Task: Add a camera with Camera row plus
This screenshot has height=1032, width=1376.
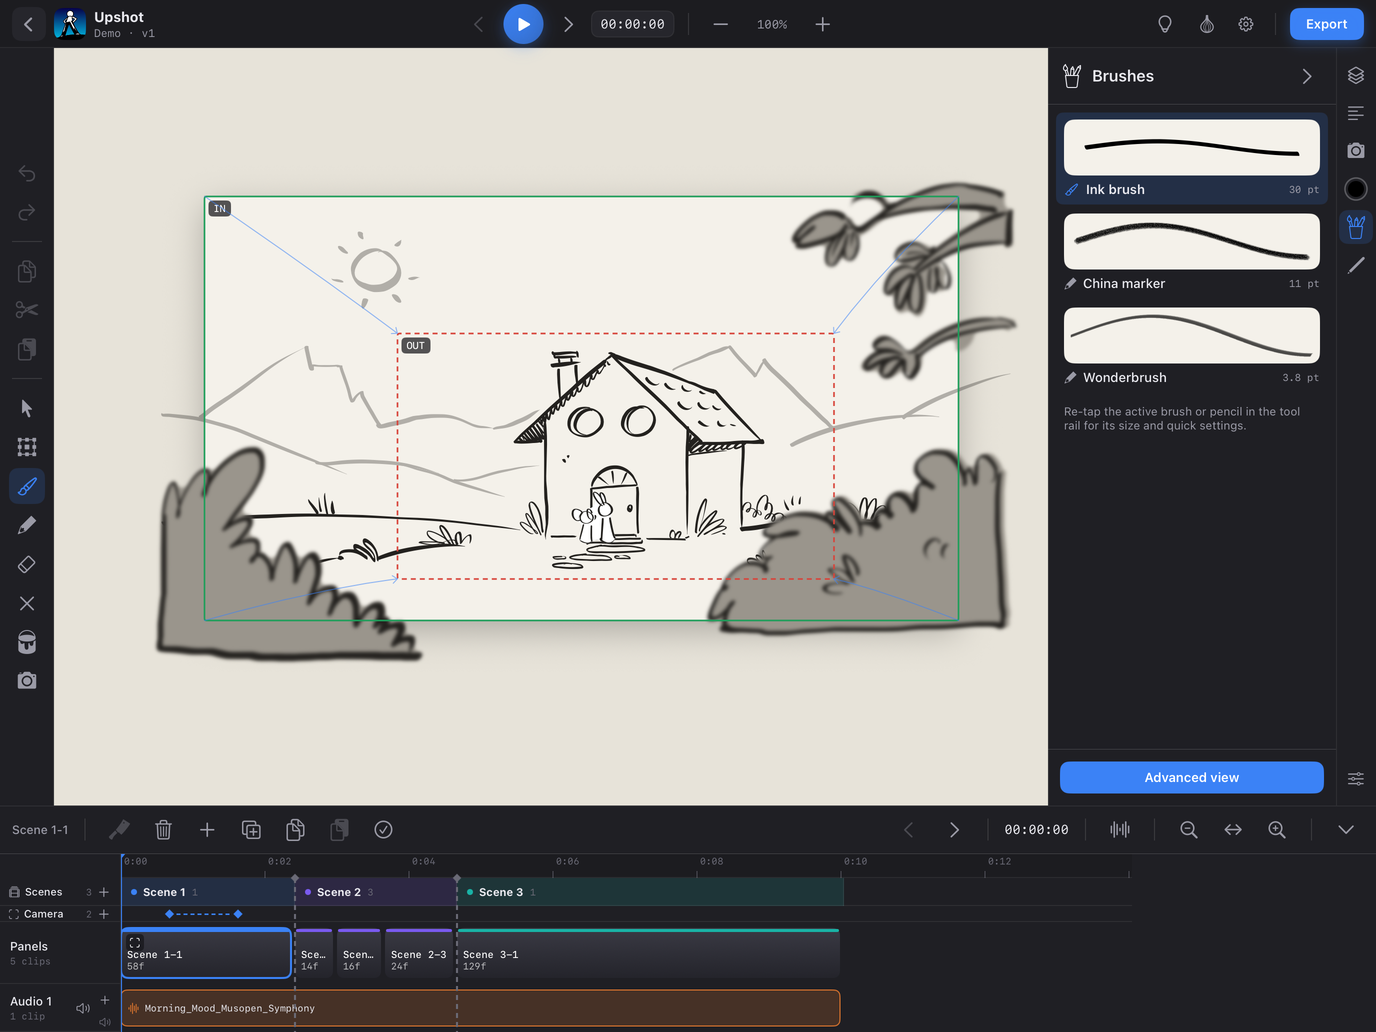Action: (104, 914)
